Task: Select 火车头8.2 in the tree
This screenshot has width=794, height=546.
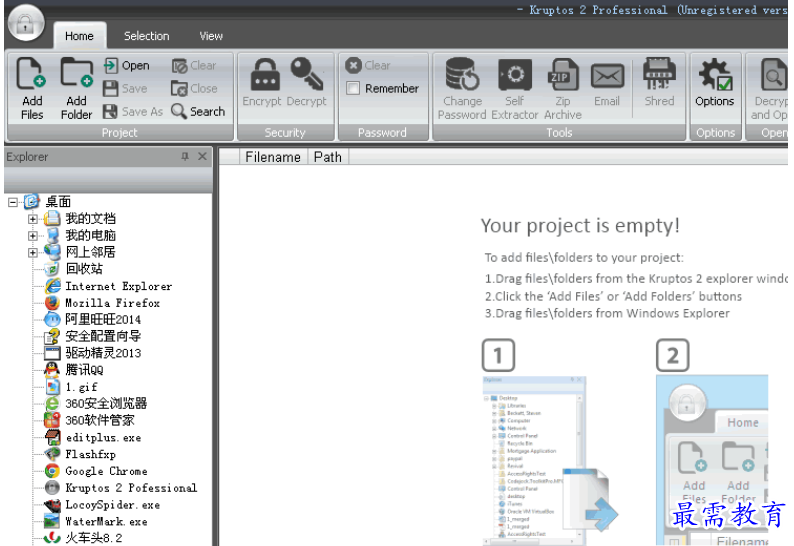Action: 94,538
